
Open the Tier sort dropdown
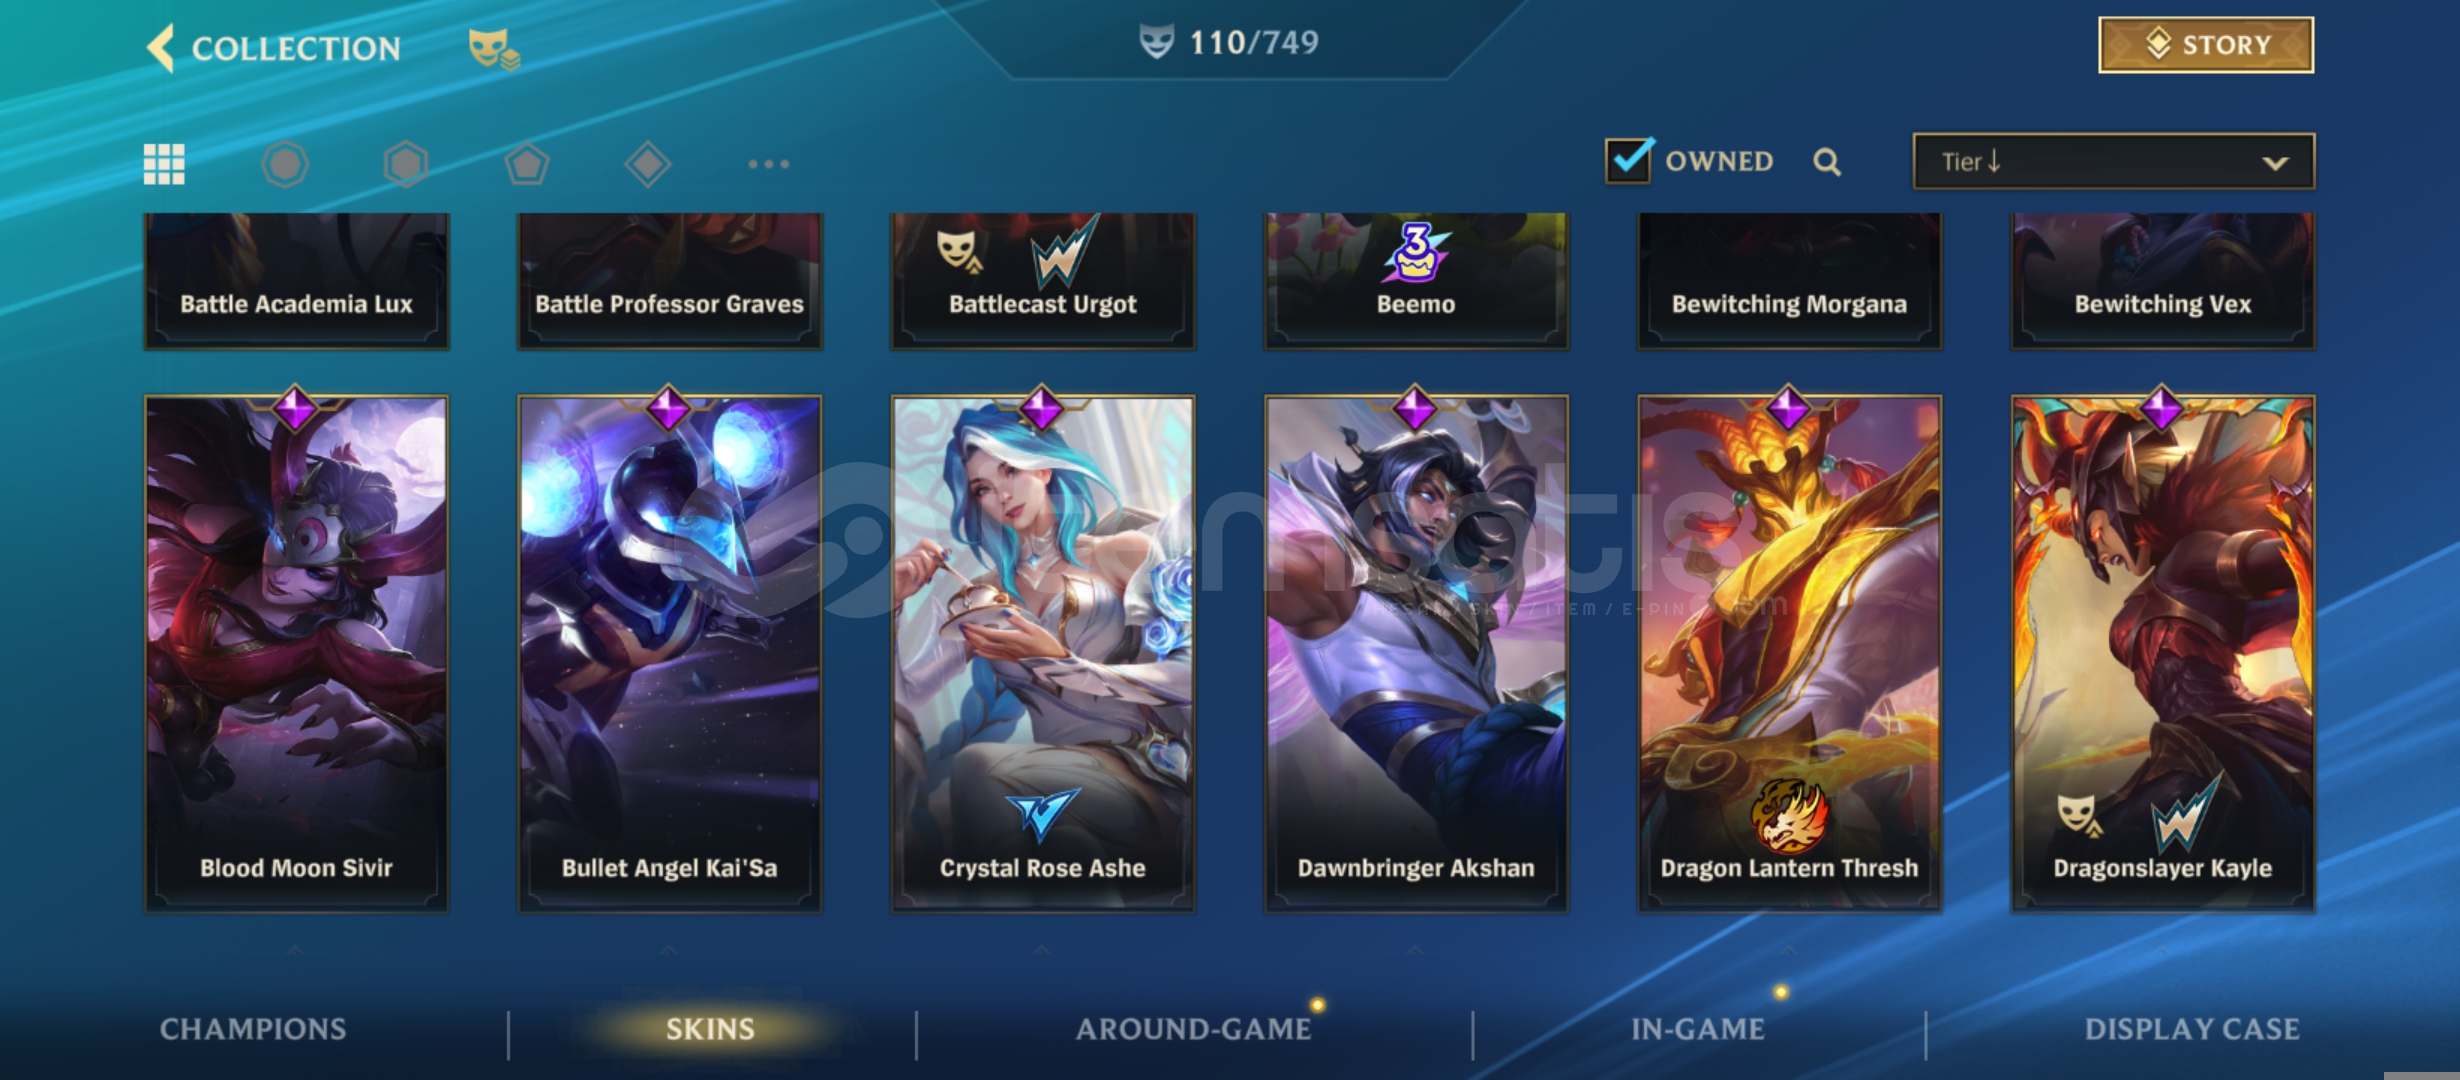tap(2113, 161)
